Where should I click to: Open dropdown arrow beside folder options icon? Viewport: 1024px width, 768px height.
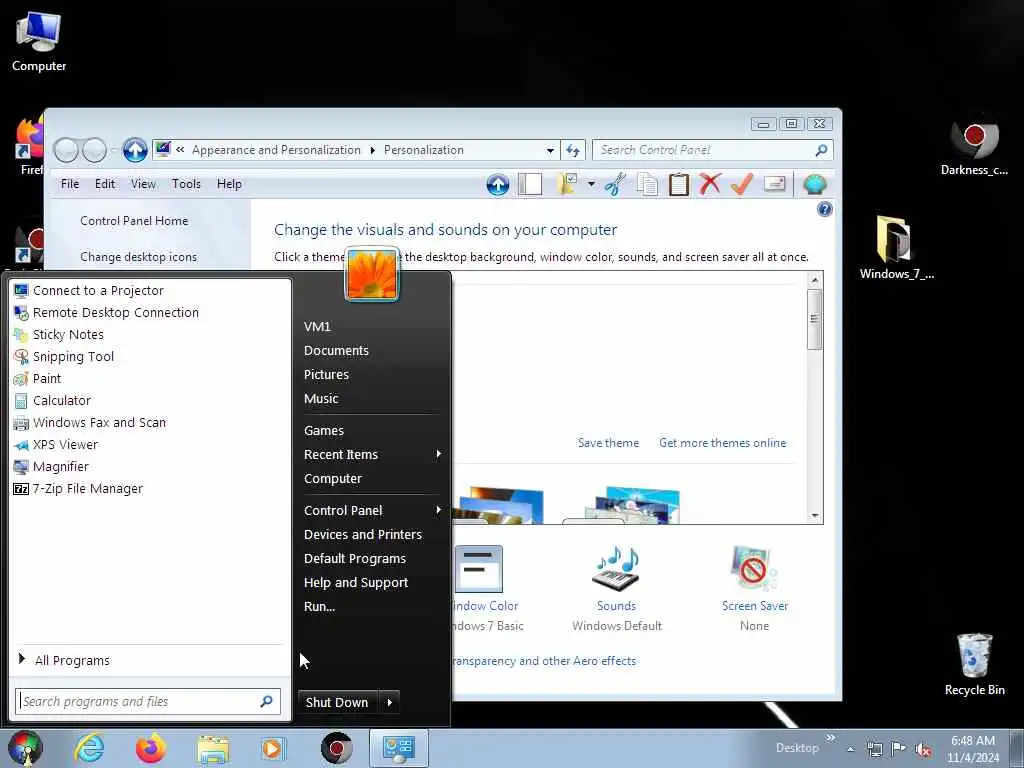click(x=591, y=184)
